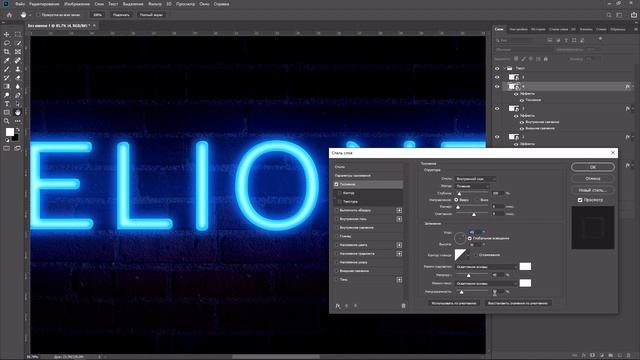
Task: Click the fx icon at dialog bottom
Action: [338, 306]
